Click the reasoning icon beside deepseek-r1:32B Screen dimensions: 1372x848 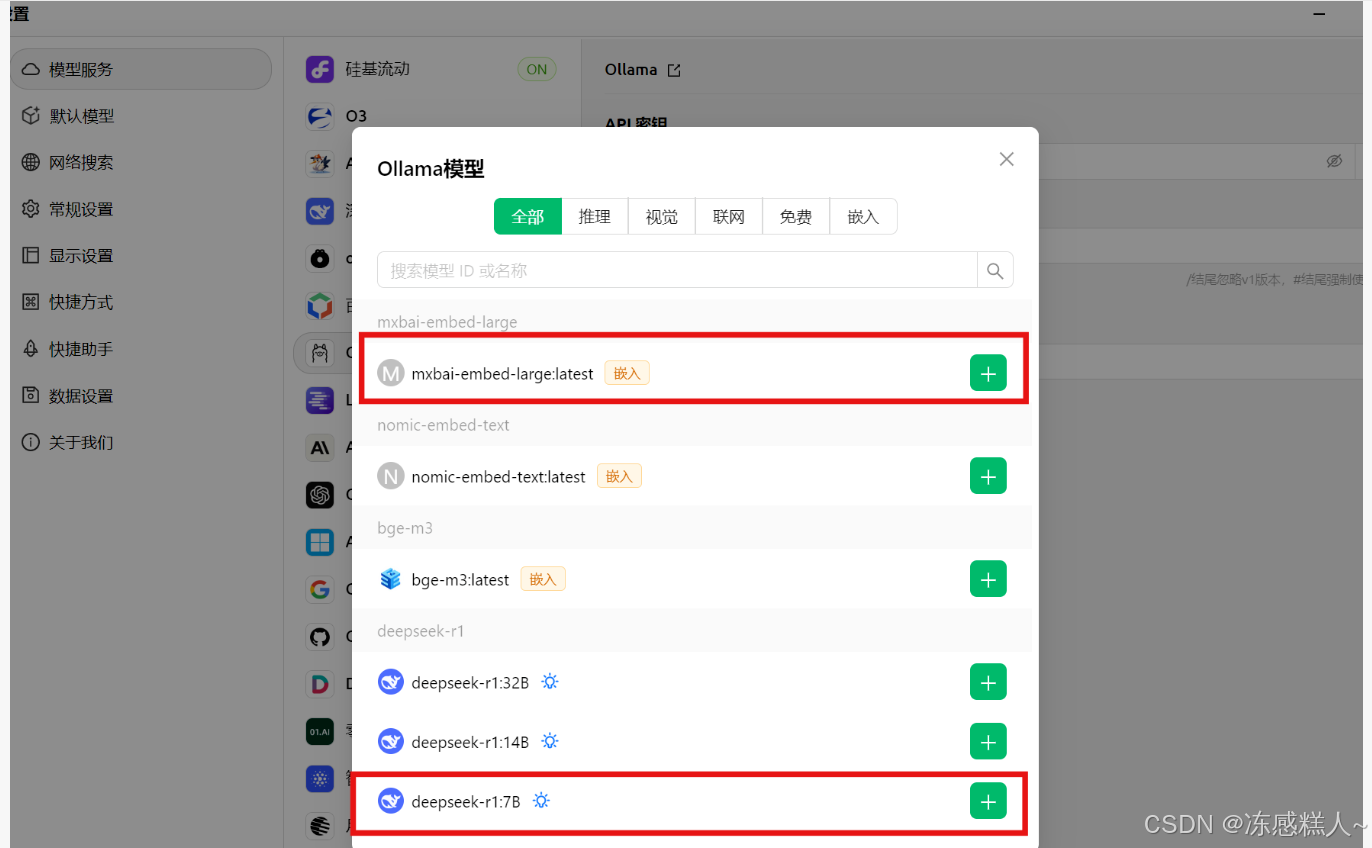[550, 682]
